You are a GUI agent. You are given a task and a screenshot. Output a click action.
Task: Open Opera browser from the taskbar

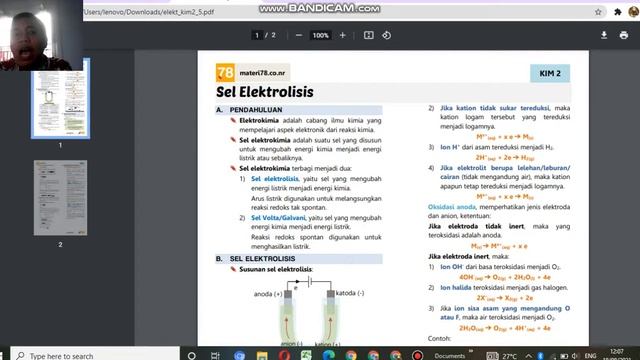coord(284,356)
